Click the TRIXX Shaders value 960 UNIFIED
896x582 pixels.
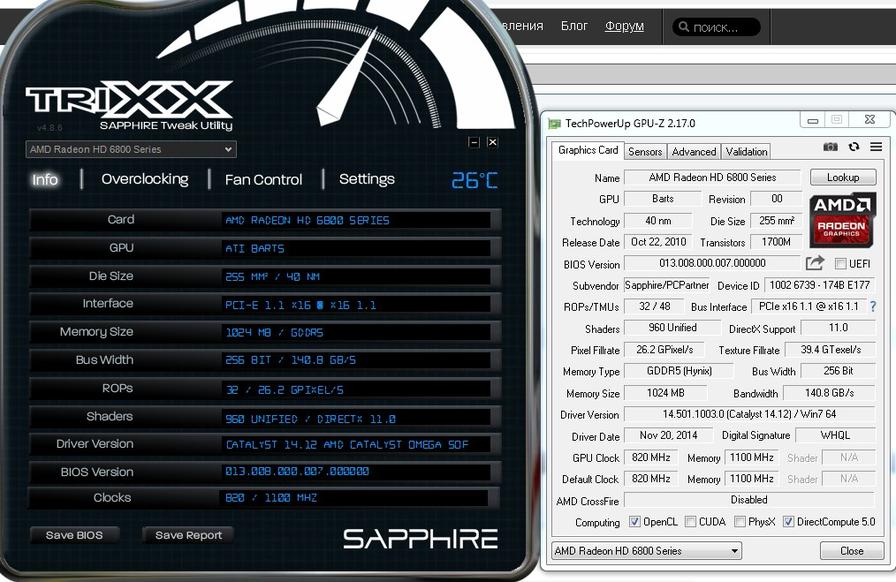[x=355, y=418]
